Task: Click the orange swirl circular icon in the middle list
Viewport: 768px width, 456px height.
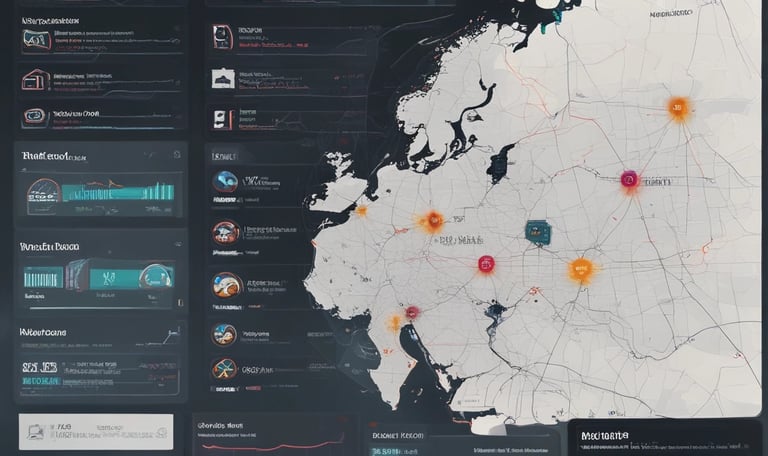Action: [x=227, y=286]
